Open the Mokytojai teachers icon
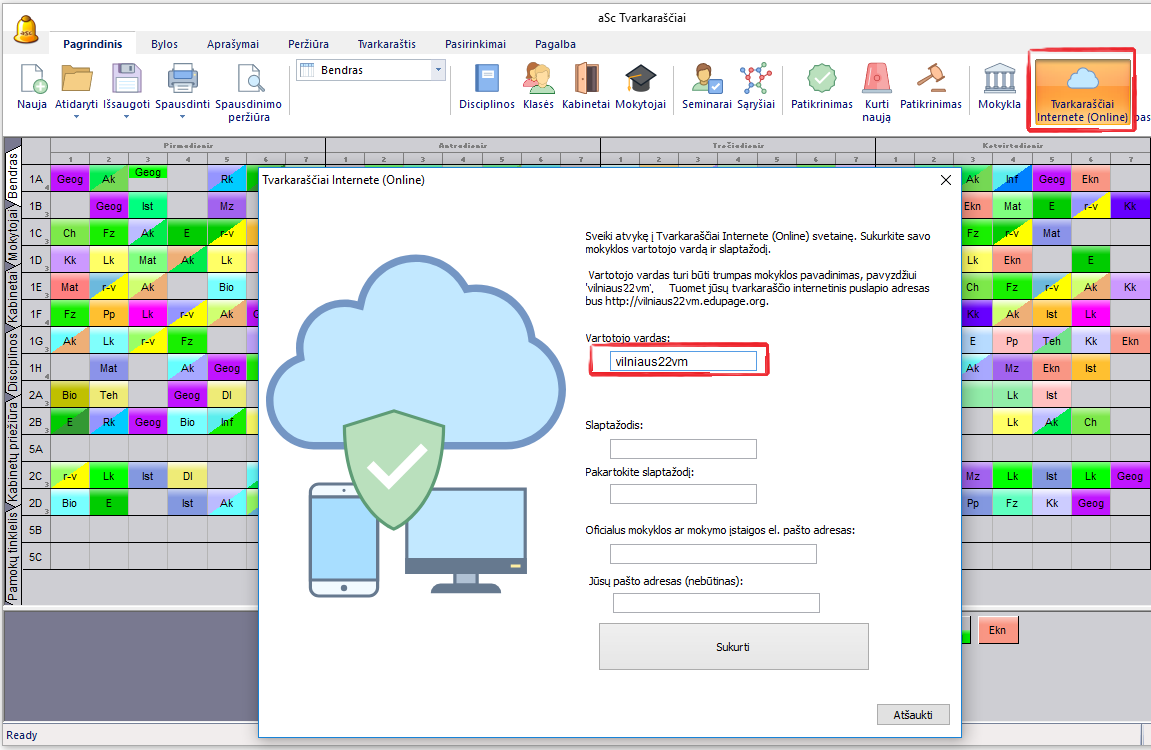 [x=640, y=80]
